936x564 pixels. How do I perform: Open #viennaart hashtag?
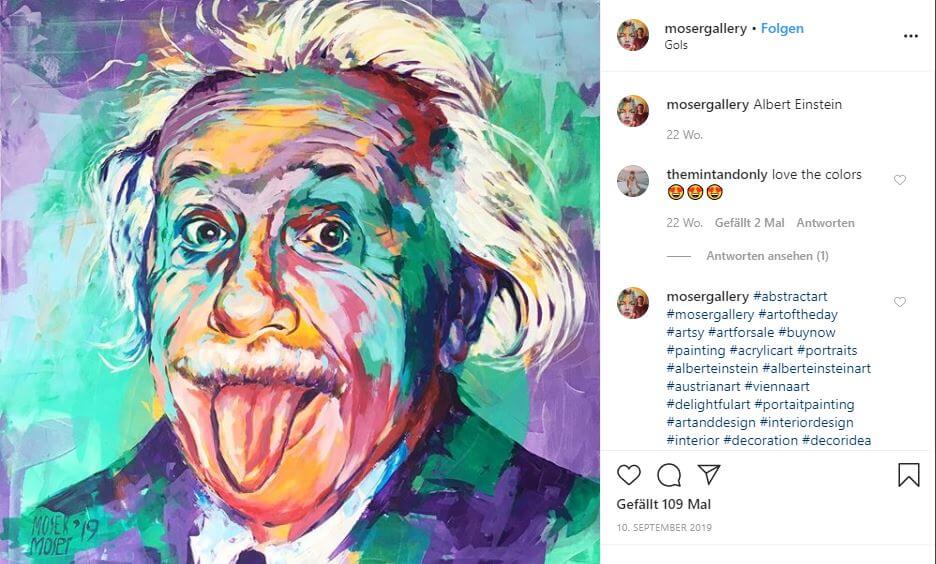777,387
